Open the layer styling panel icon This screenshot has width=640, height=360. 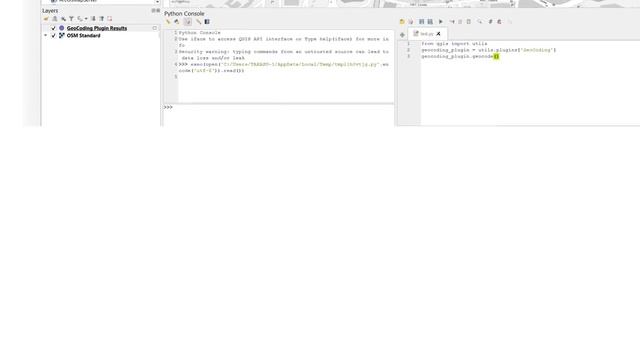point(46,19)
